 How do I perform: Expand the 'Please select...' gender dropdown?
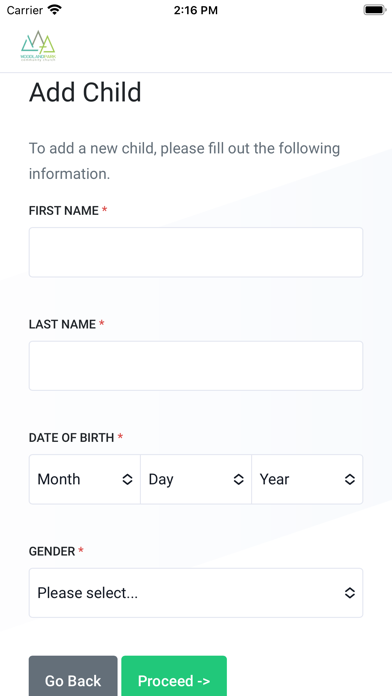pyautogui.click(x=196, y=593)
